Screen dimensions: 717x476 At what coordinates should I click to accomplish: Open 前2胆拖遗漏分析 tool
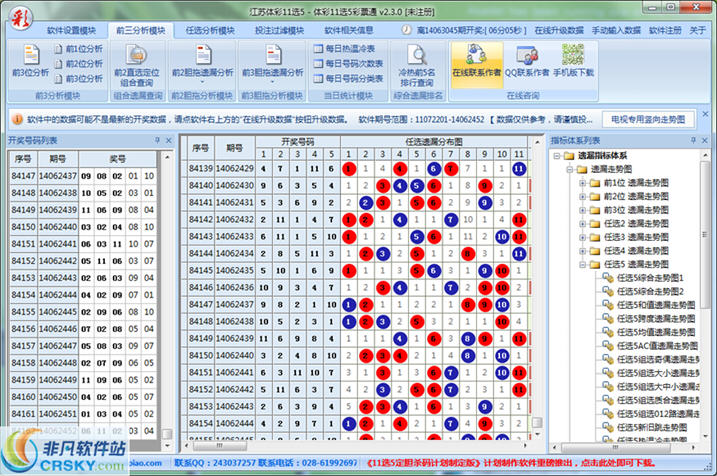click(203, 62)
